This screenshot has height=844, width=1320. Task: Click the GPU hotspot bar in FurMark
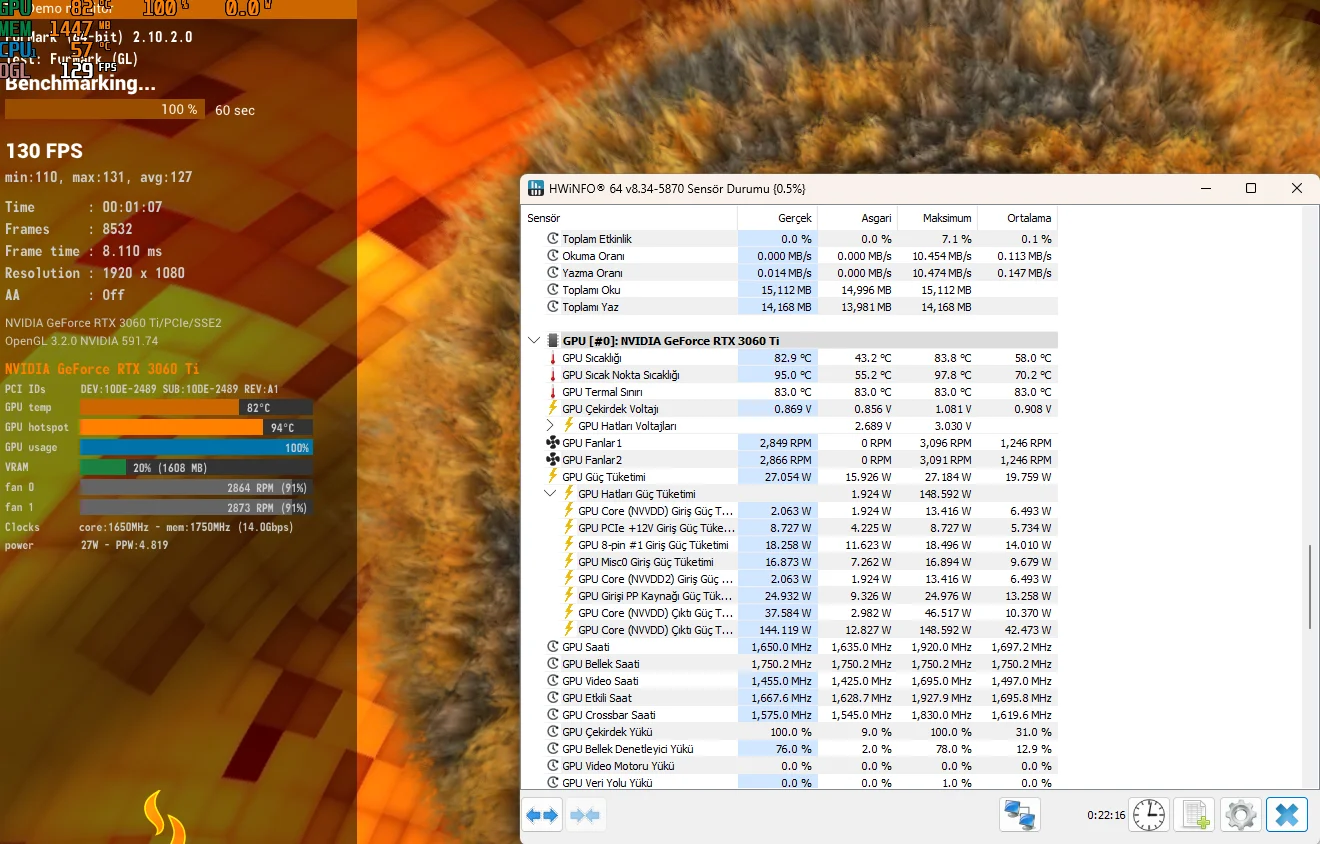[x=196, y=427]
